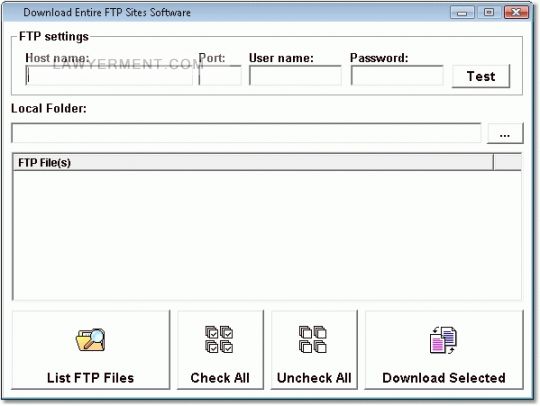Close the Download Entire FTP Sites window

[x=516, y=12]
